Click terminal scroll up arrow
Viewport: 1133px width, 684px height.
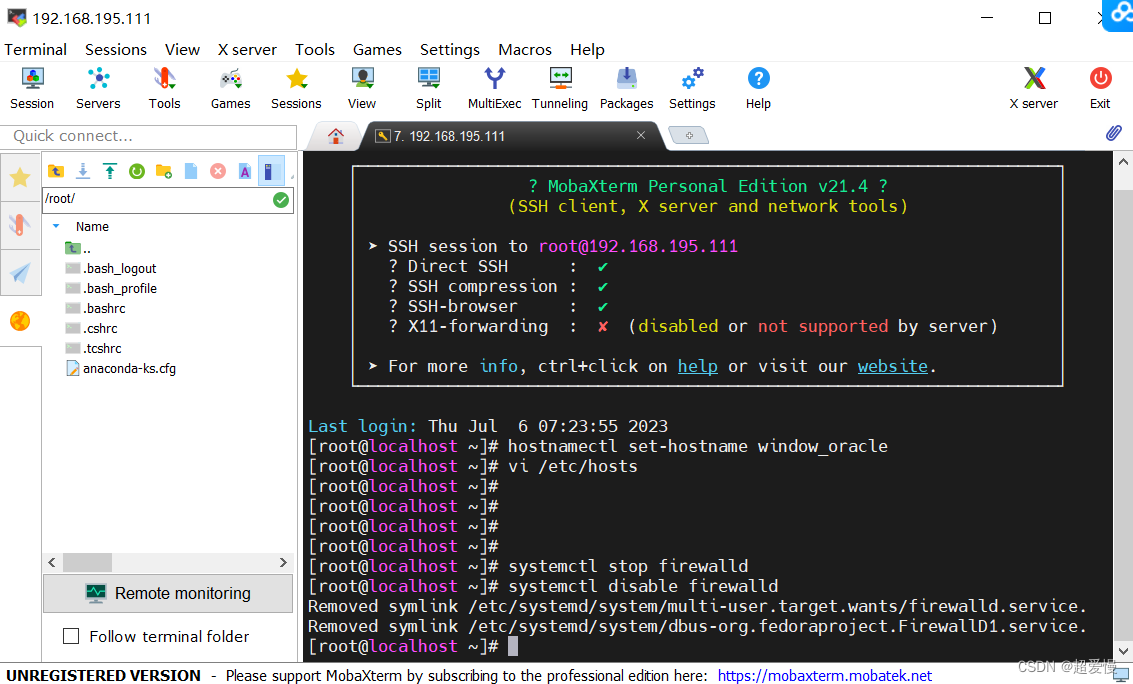point(1123,161)
